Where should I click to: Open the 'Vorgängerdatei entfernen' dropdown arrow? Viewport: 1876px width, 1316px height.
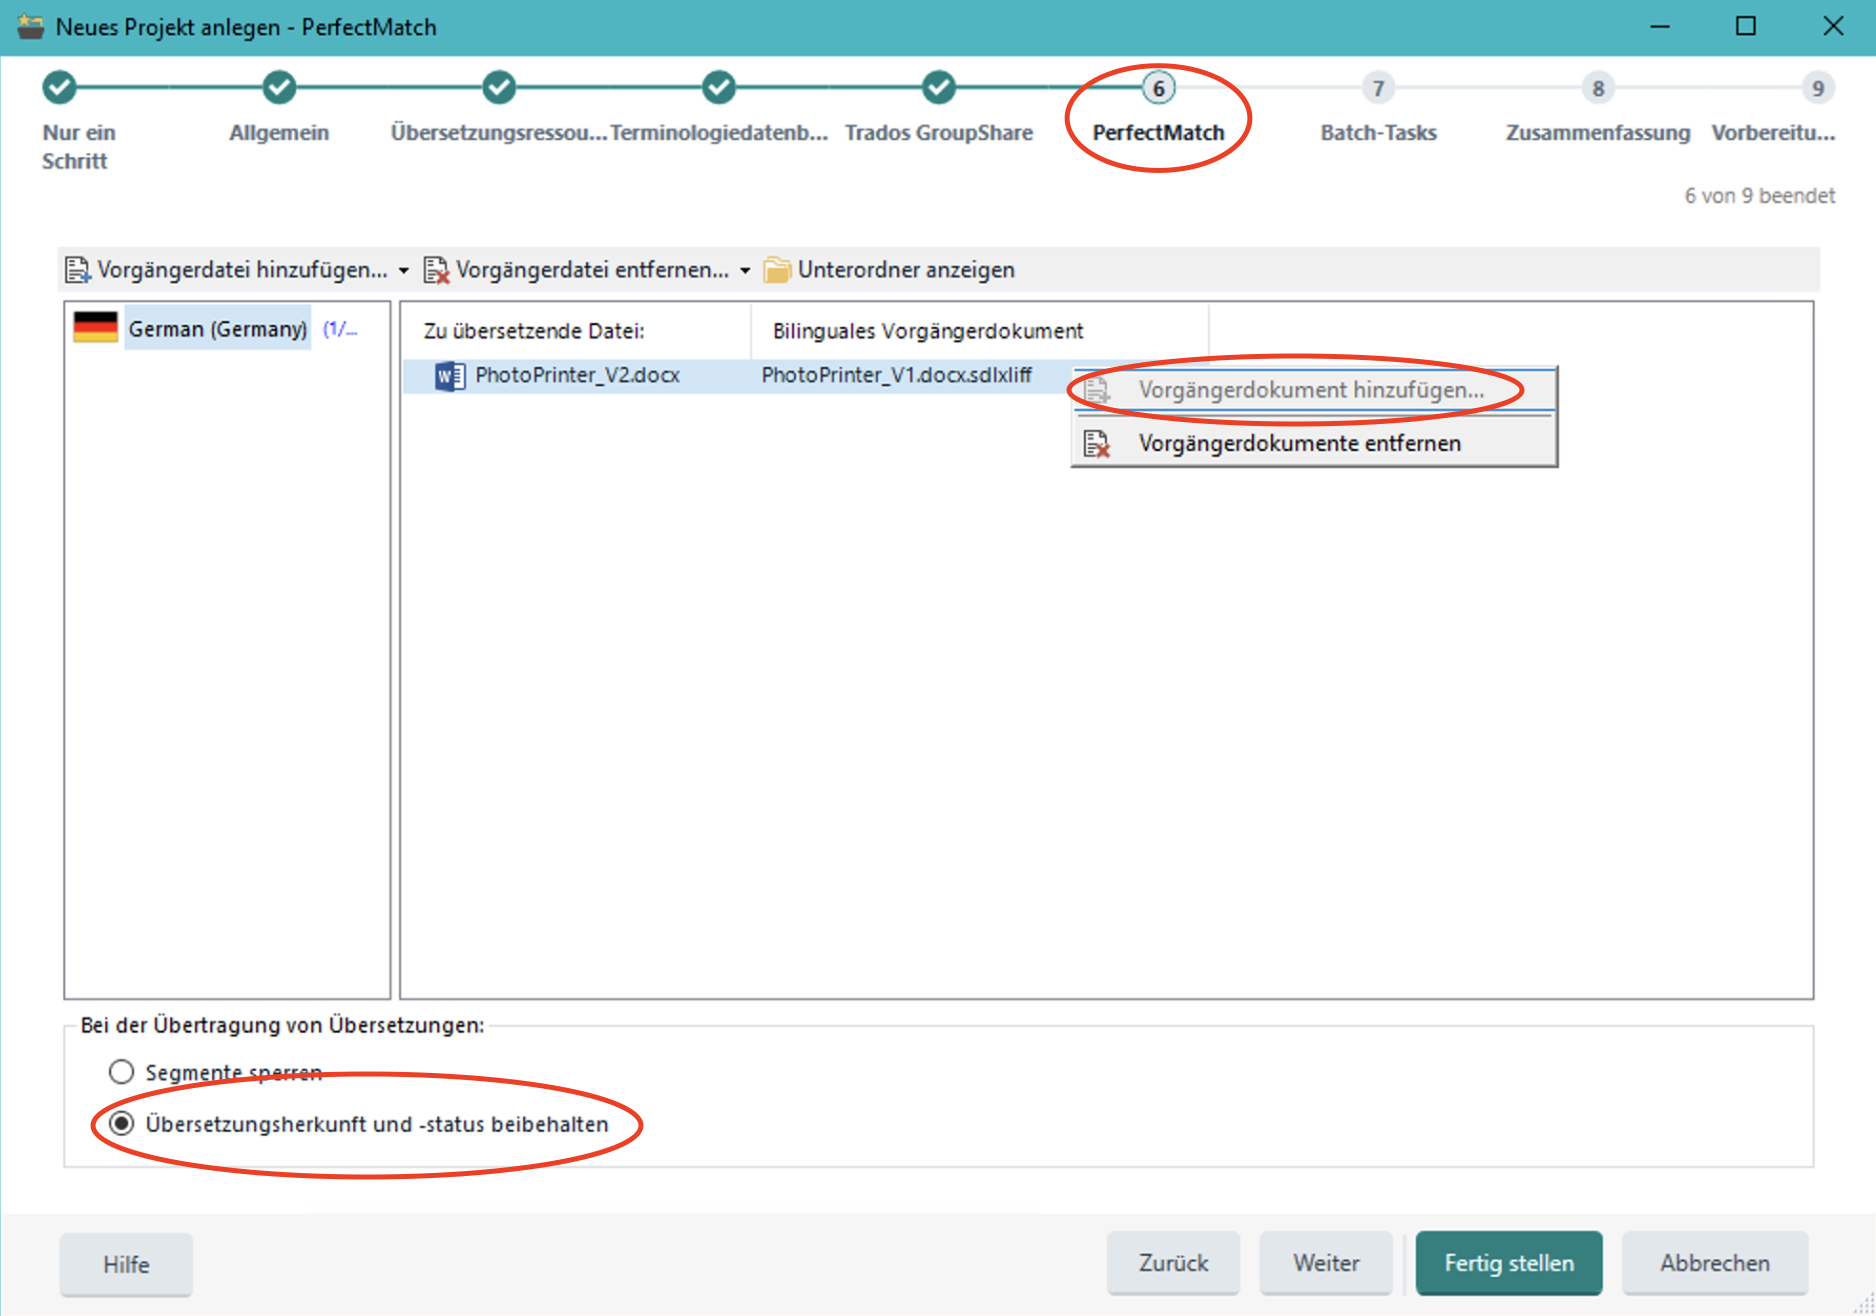point(744,271)
